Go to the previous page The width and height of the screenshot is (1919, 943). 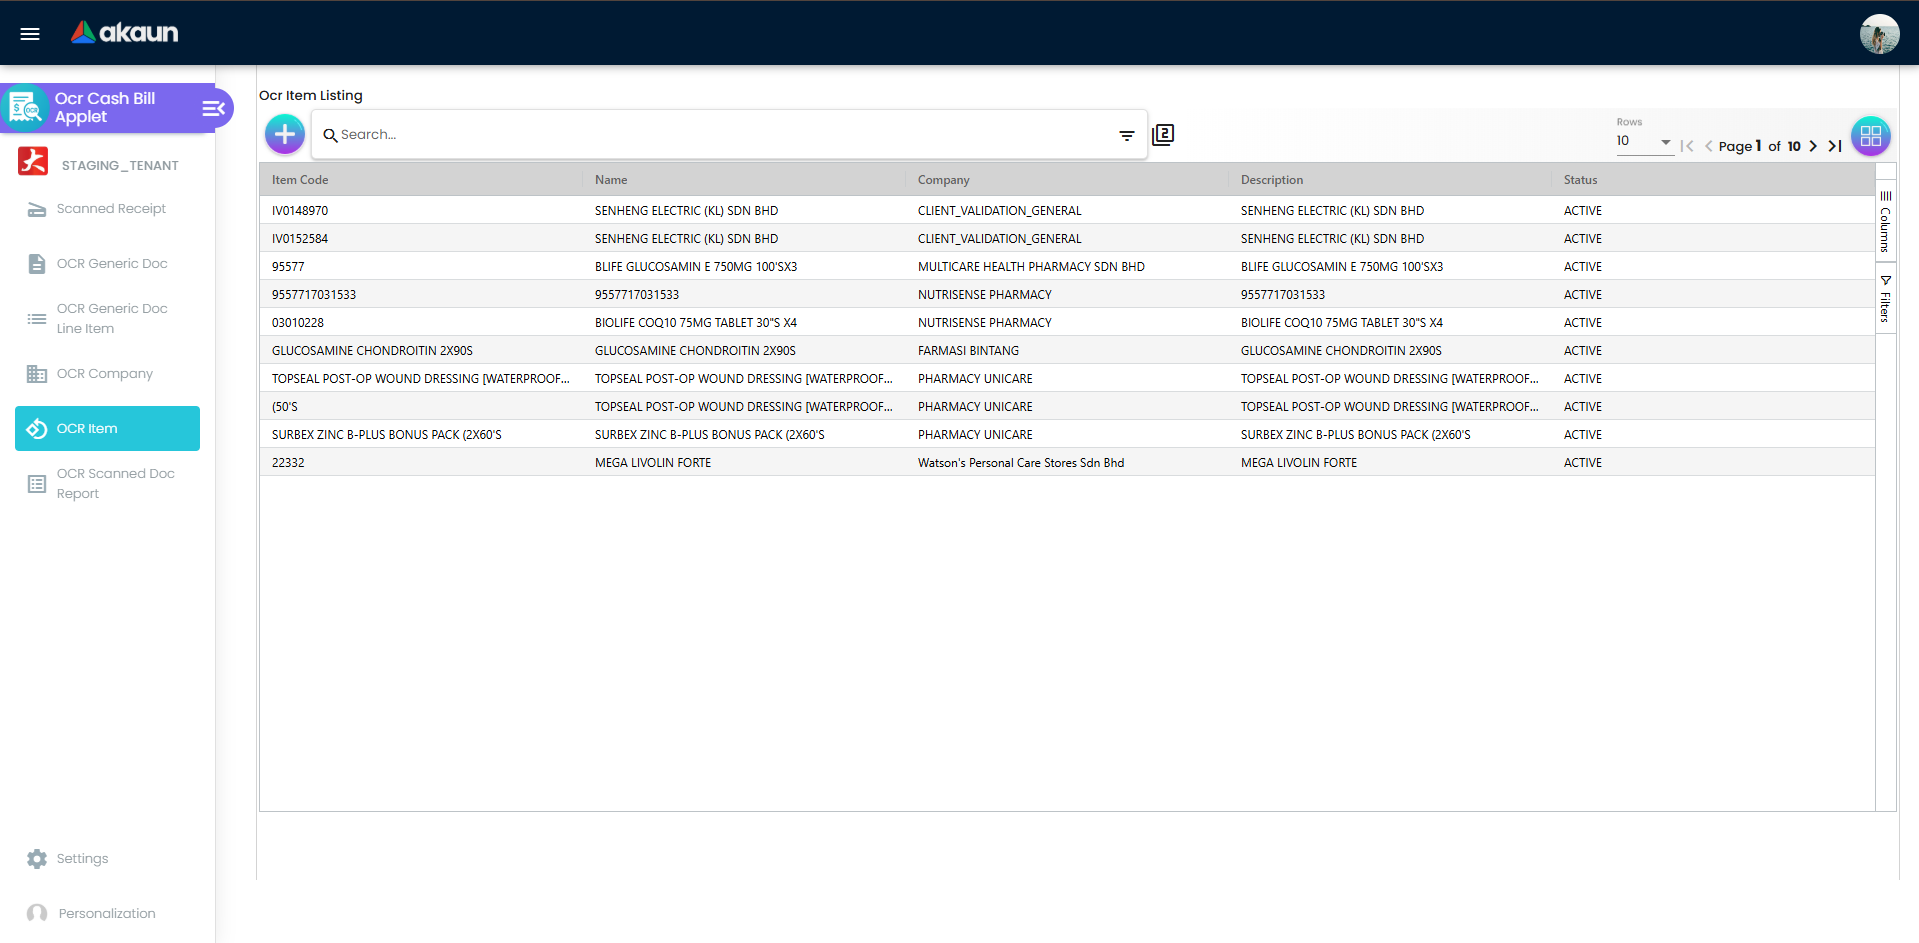tap(1709, 146)
